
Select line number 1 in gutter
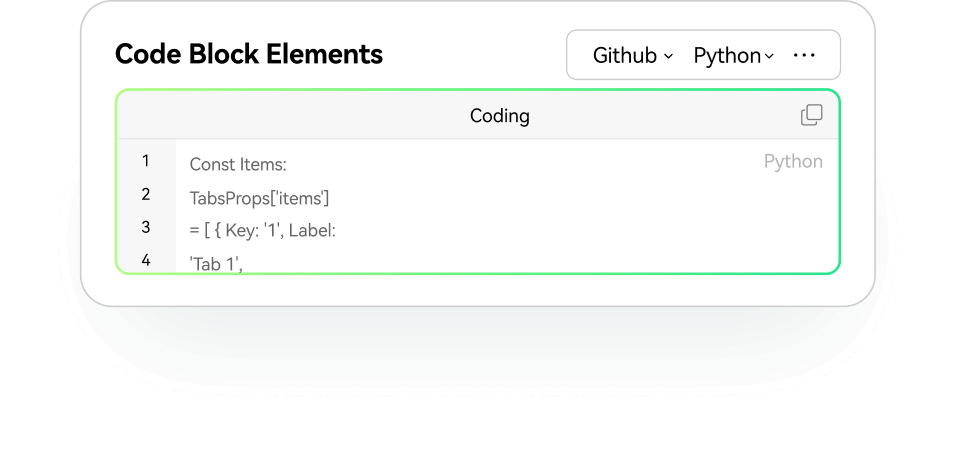(146, 161)
